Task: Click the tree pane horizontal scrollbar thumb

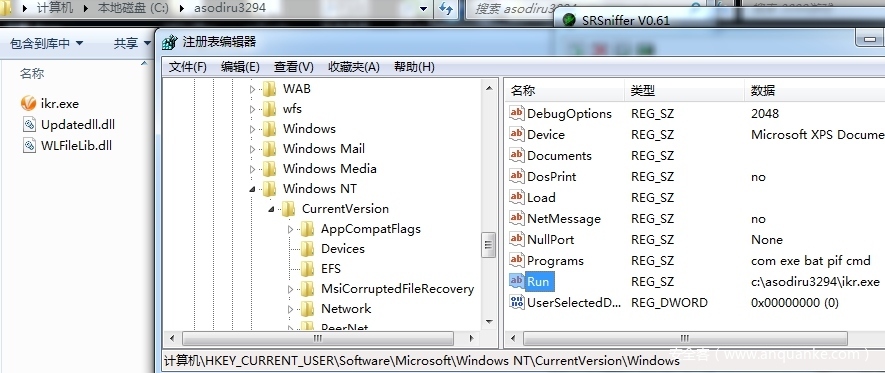Action: (x=317, y=339)
